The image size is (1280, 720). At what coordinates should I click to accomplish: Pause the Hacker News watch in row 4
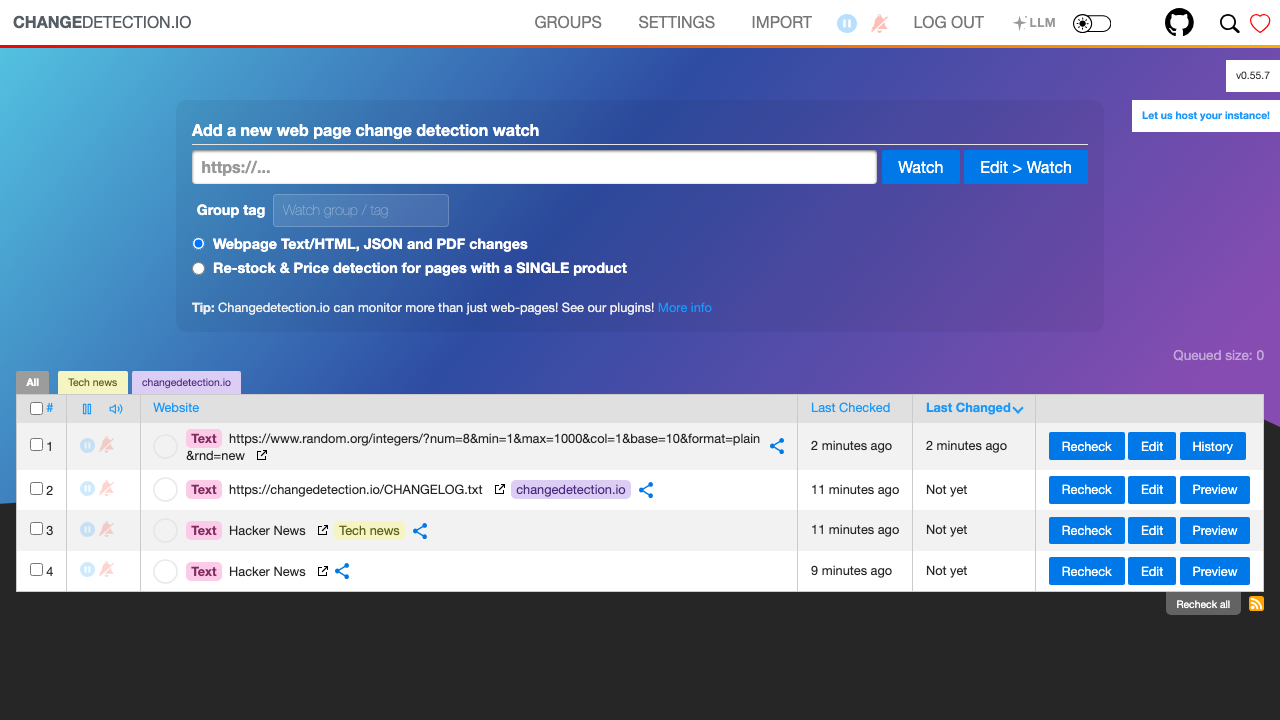(x=87, y=570)
